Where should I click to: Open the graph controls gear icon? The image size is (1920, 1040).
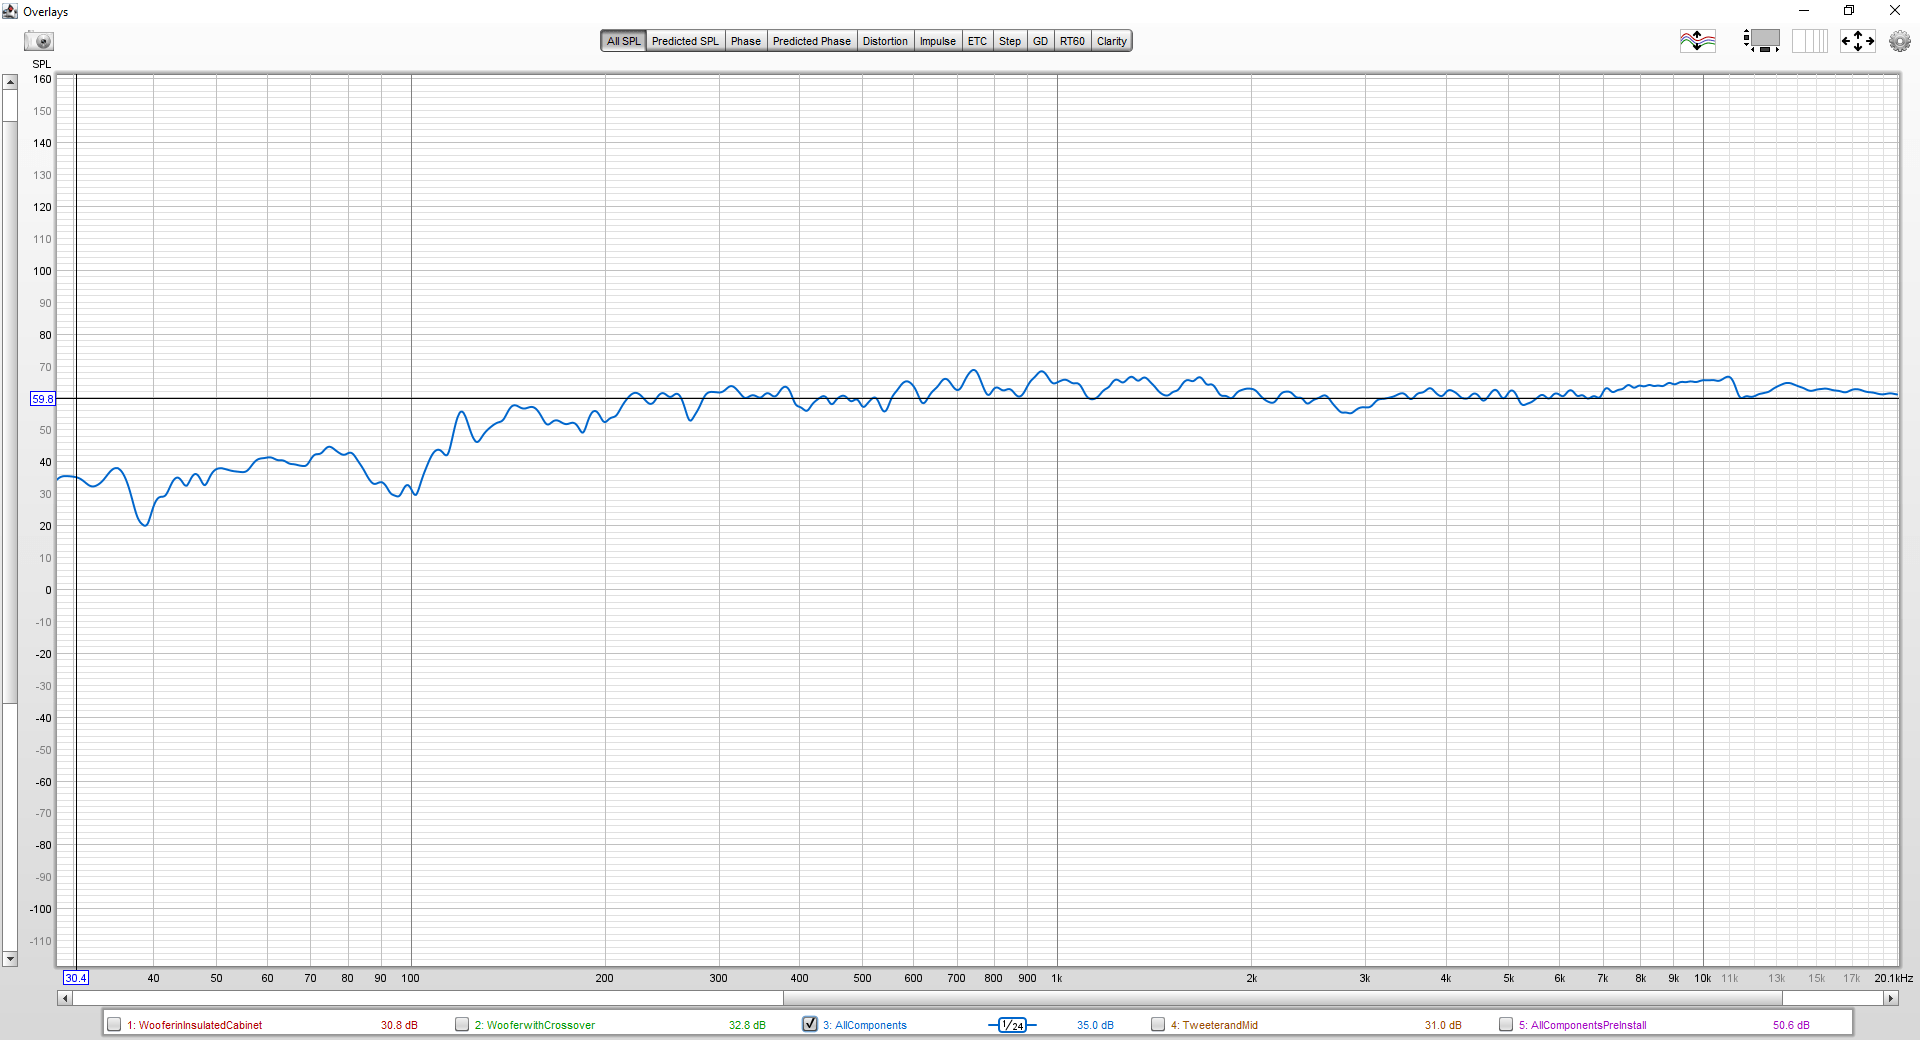(1900, 41)
